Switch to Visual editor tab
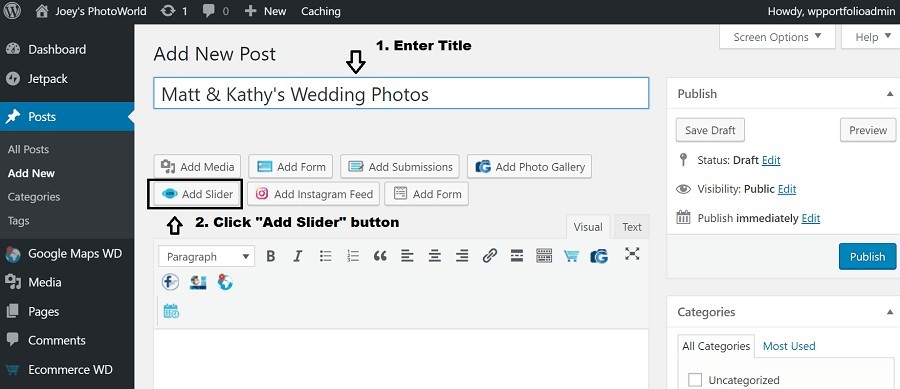 [x=588, y=227]
